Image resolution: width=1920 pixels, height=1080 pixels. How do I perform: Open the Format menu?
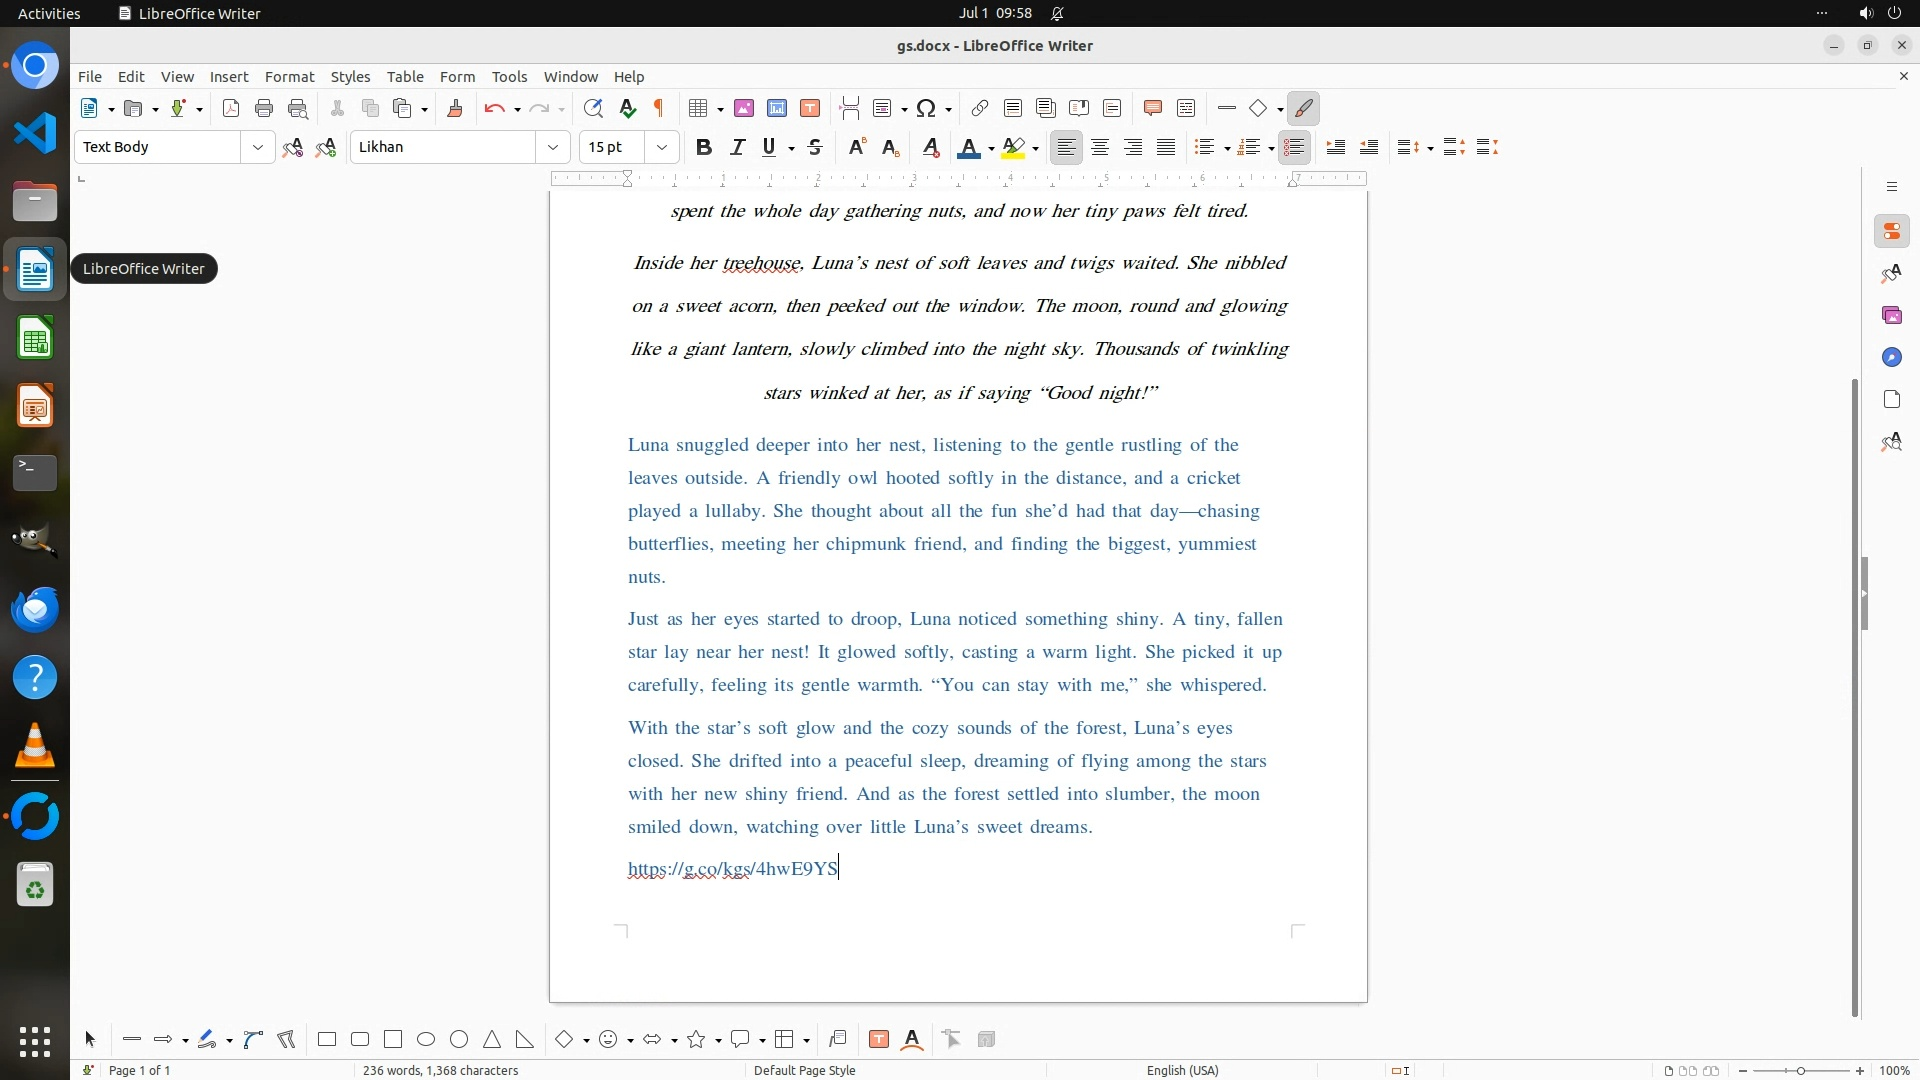coord(289,77)
